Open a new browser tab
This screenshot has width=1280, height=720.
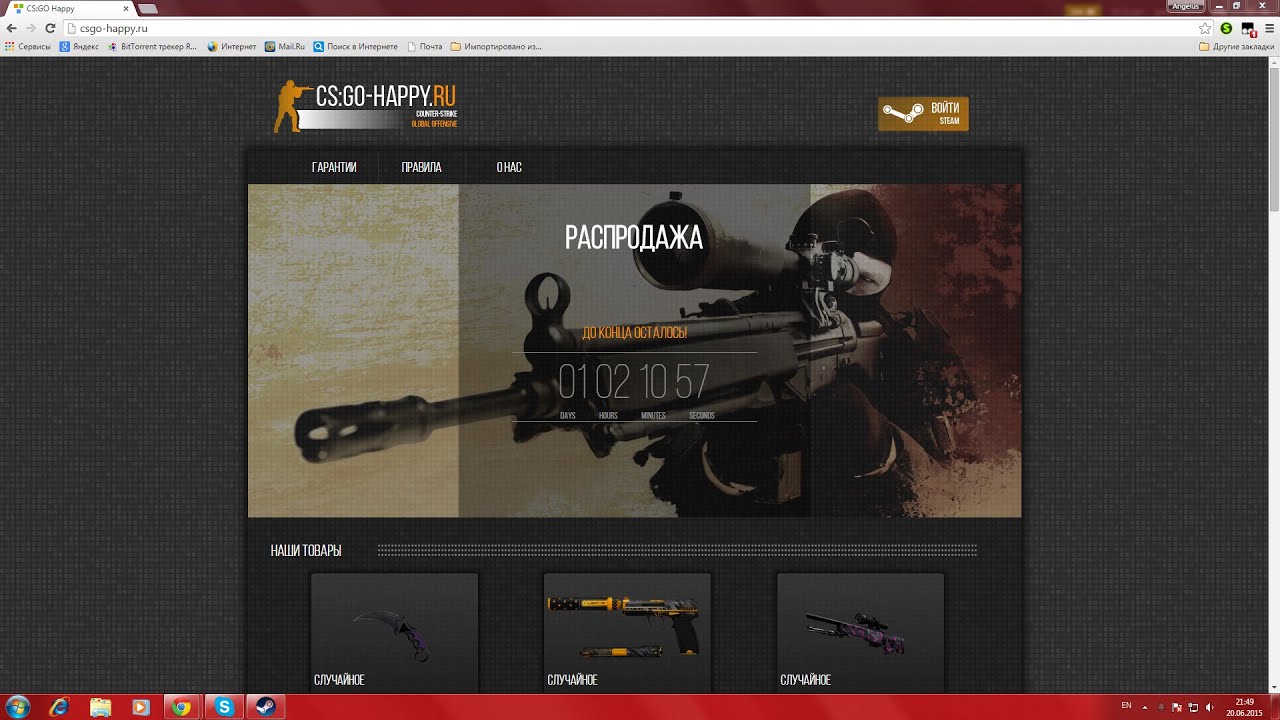pyautogui.click(x=147, y=8)
